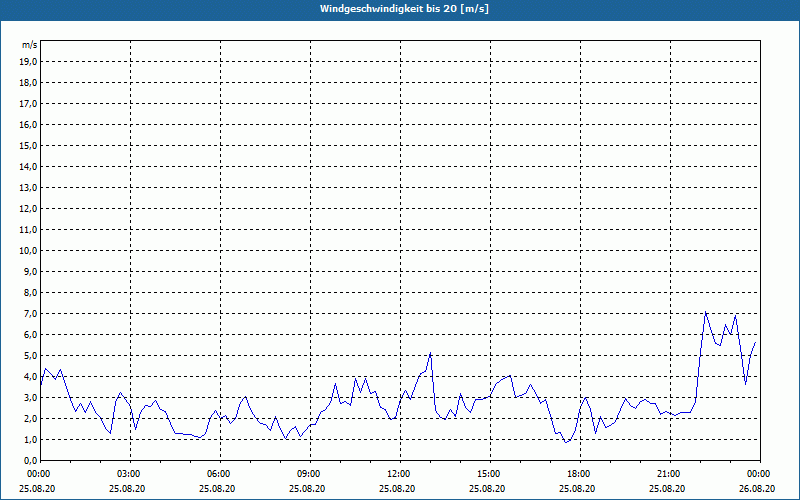Select the '17,0' y-axis label
The image size is (800, 500).
coord(29,104)
